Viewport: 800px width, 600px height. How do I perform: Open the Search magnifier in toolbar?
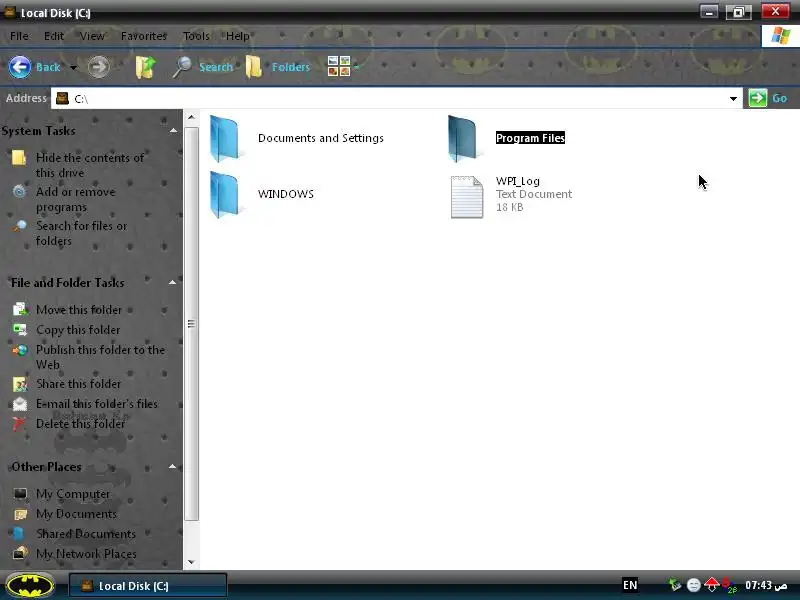(x=182, y=67)
